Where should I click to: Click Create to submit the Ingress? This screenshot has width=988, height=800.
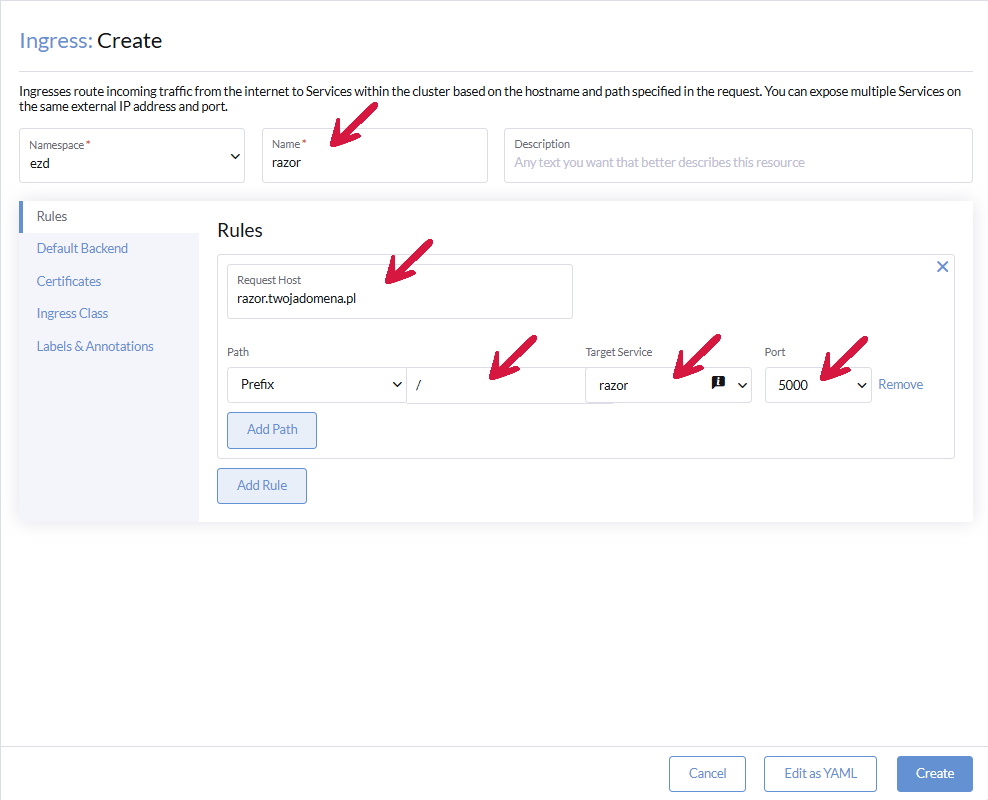[934, 773]
